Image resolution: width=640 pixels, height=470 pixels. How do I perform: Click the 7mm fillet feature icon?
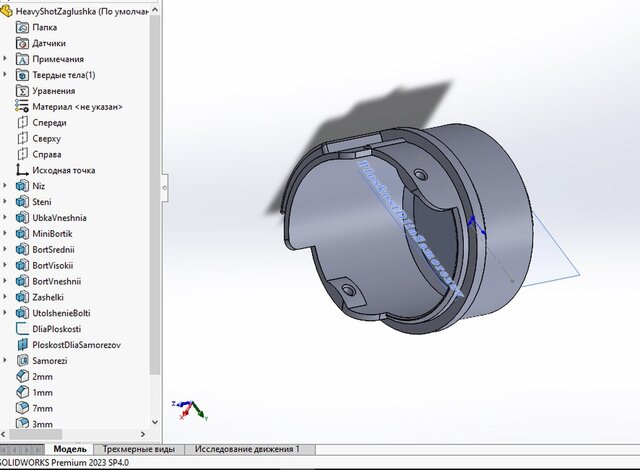point(22,409)
